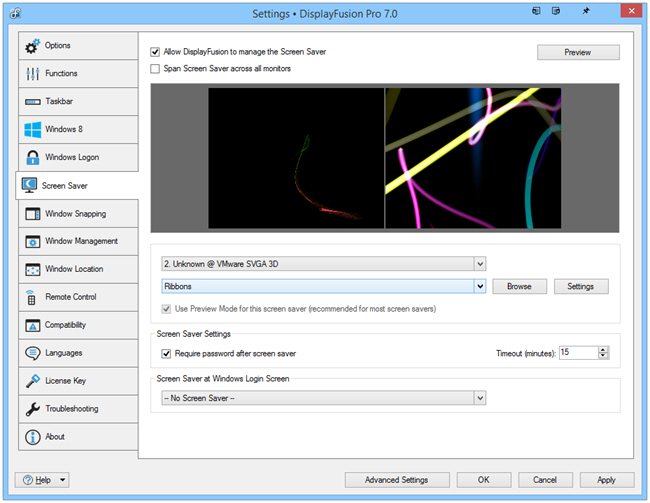Open the Windows Login Screen saver dropdown

(x=480, y=399)
